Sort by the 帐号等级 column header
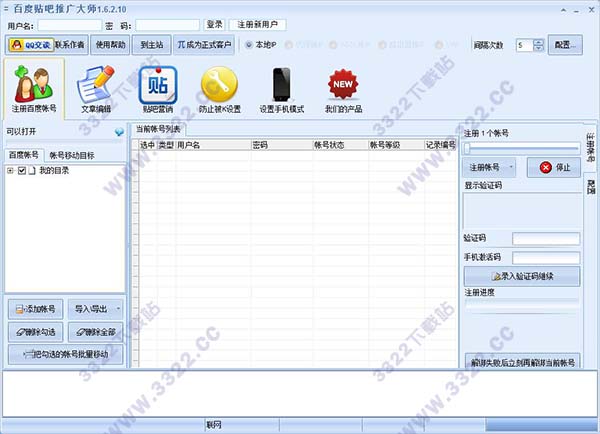This screenshot has width=600, height=434. (x=396, y=145)
